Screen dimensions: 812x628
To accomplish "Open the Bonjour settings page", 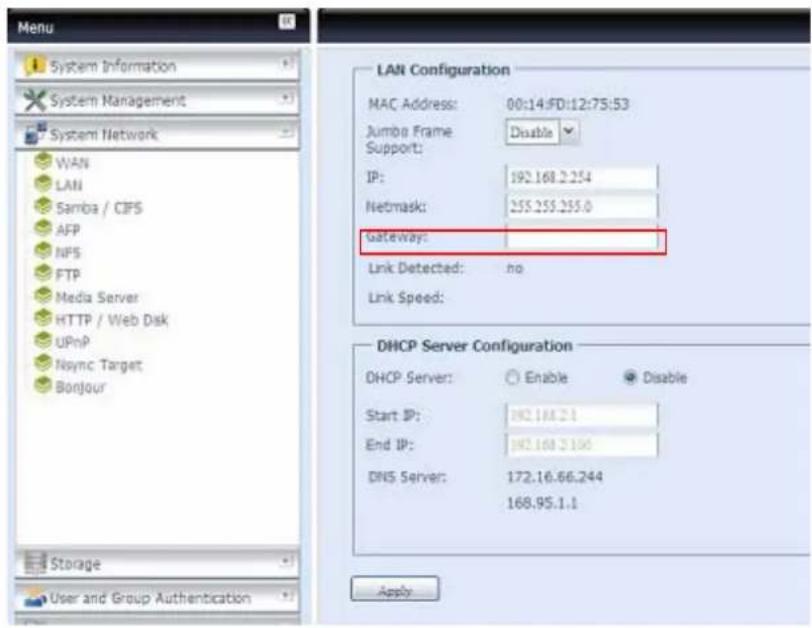I will 81,387.
